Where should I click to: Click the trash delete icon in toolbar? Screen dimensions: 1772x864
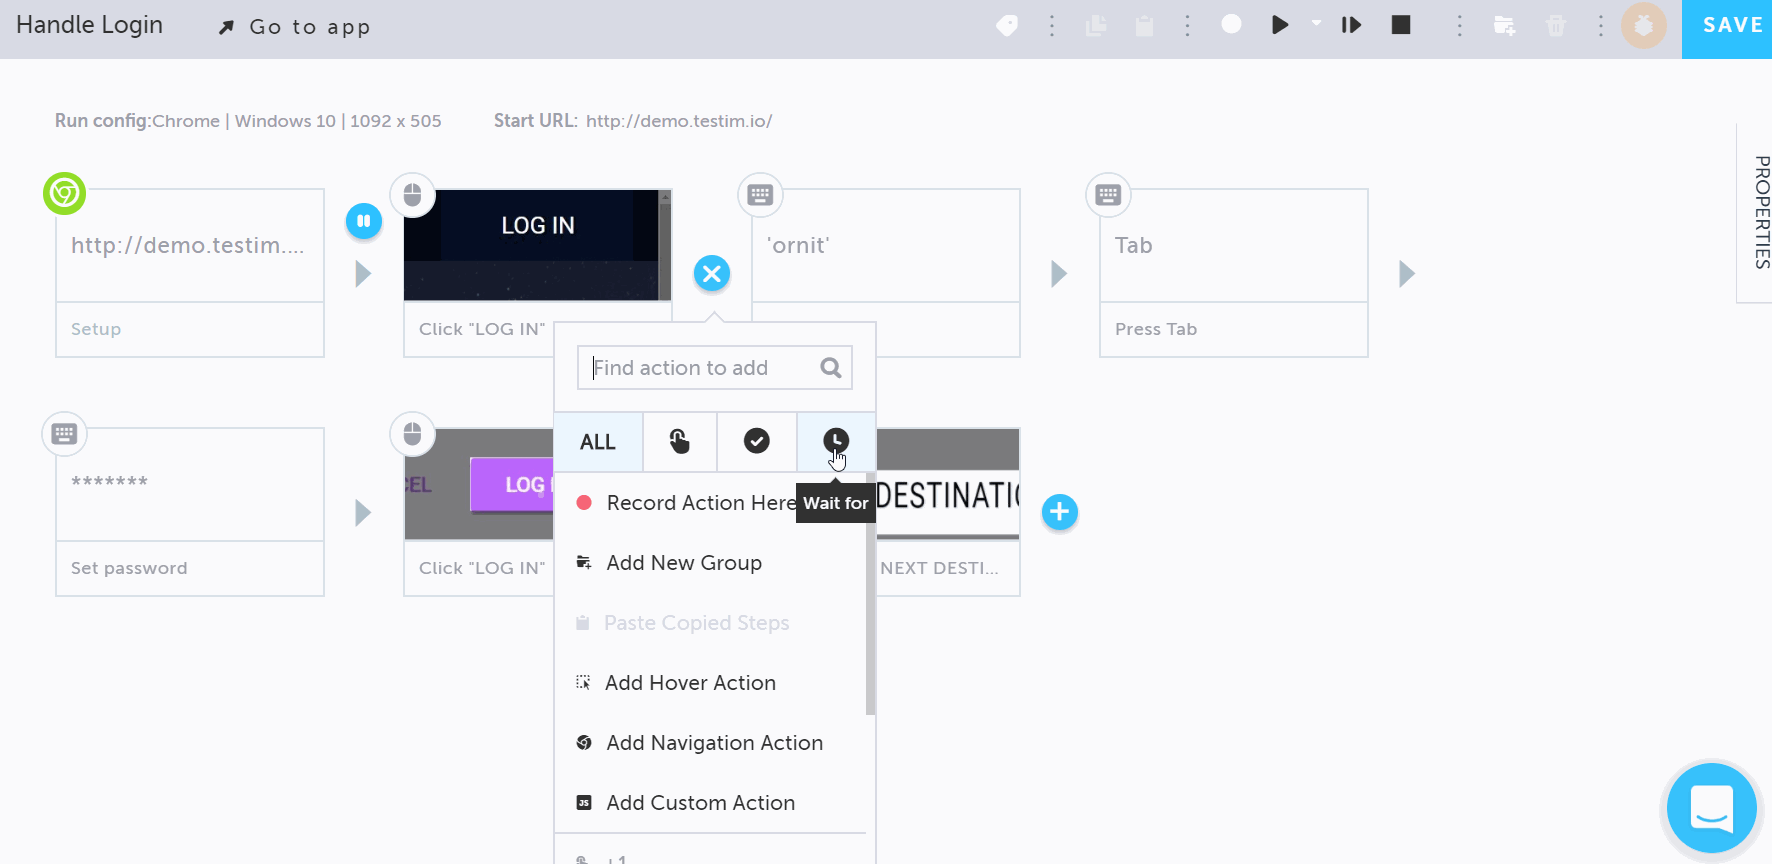point(1556,26)
